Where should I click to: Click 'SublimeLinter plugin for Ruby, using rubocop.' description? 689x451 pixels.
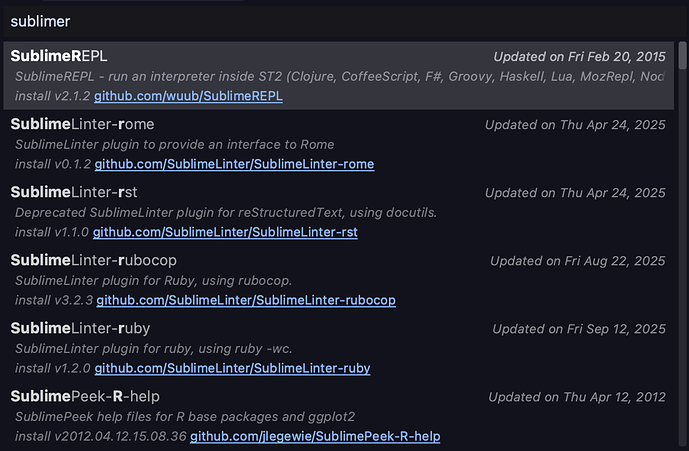point(153,281)
